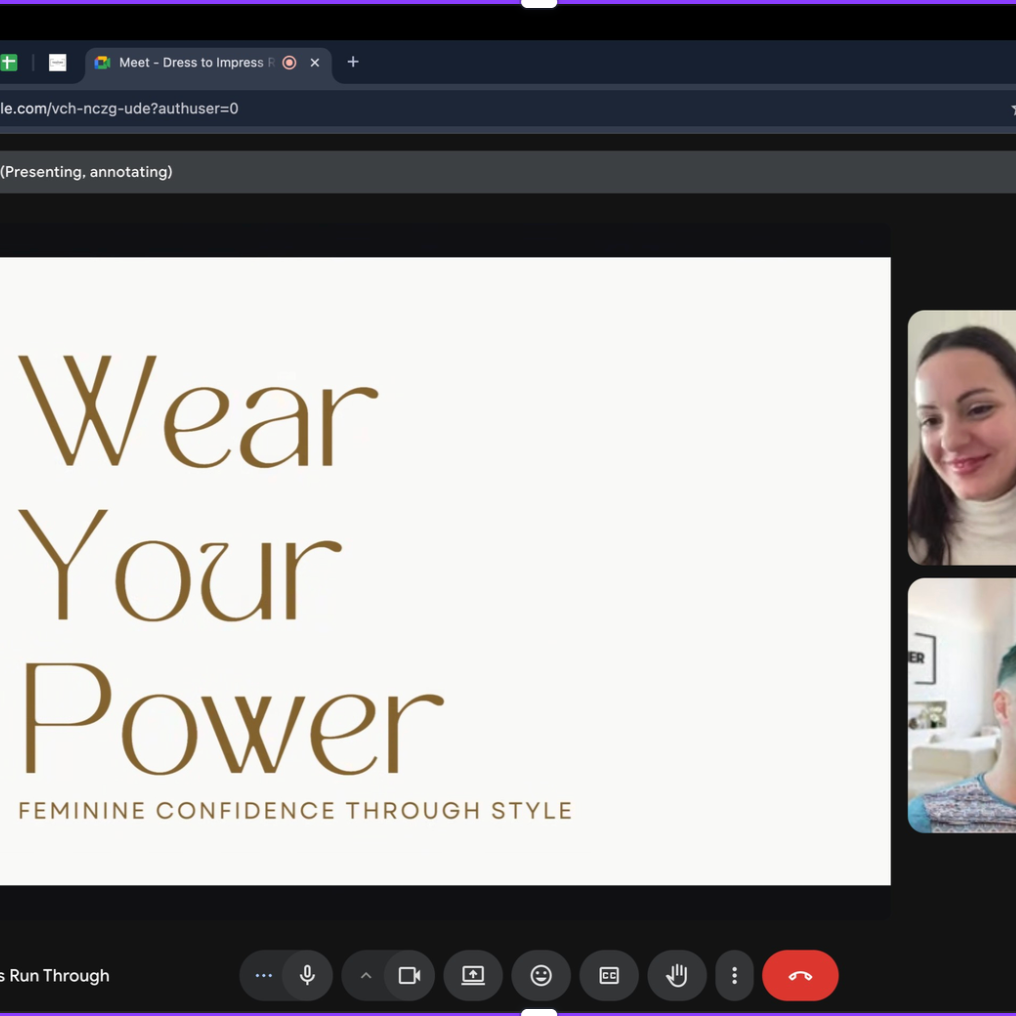This screenshot has height=1016, width=1016.
Task: Mute the microphone in the call
Action: coord(307,975)
